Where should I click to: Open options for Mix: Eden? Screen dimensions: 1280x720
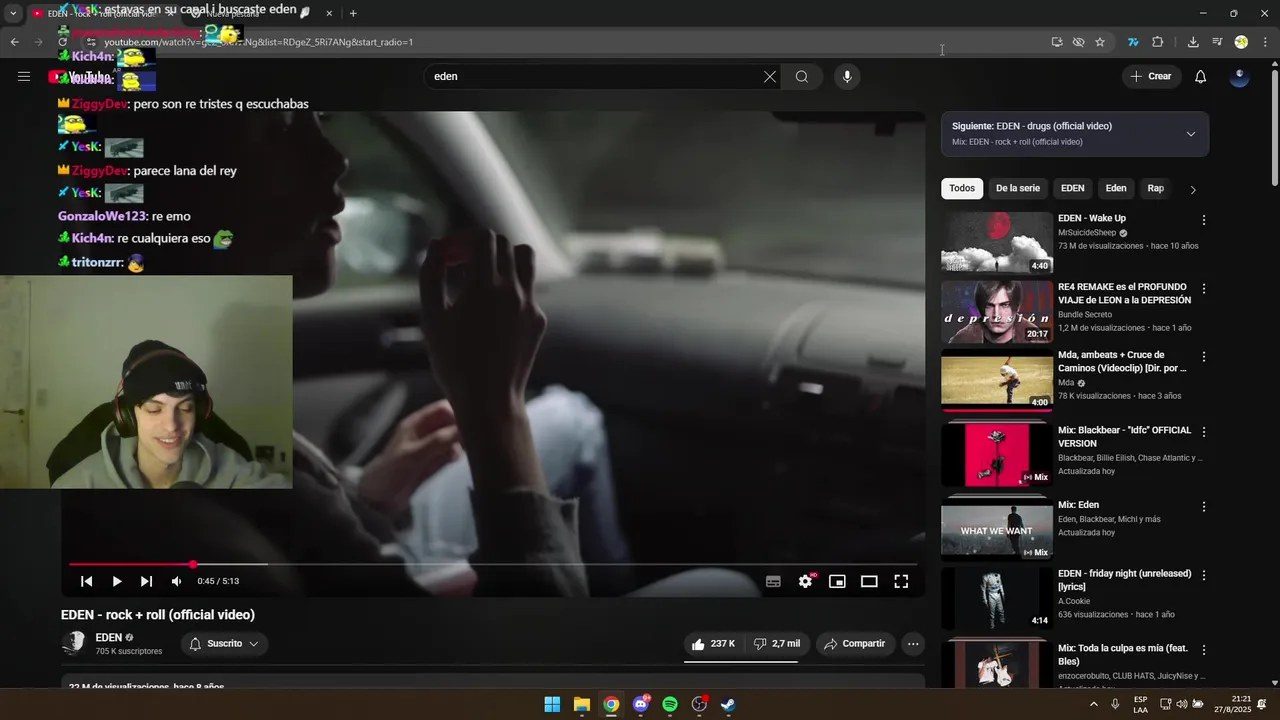[1203, 507]
